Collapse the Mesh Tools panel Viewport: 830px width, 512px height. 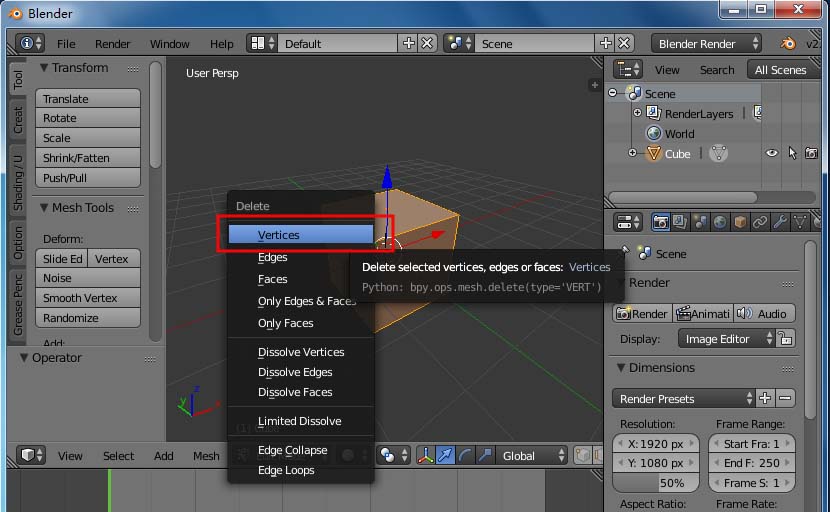tap(44, 208)
